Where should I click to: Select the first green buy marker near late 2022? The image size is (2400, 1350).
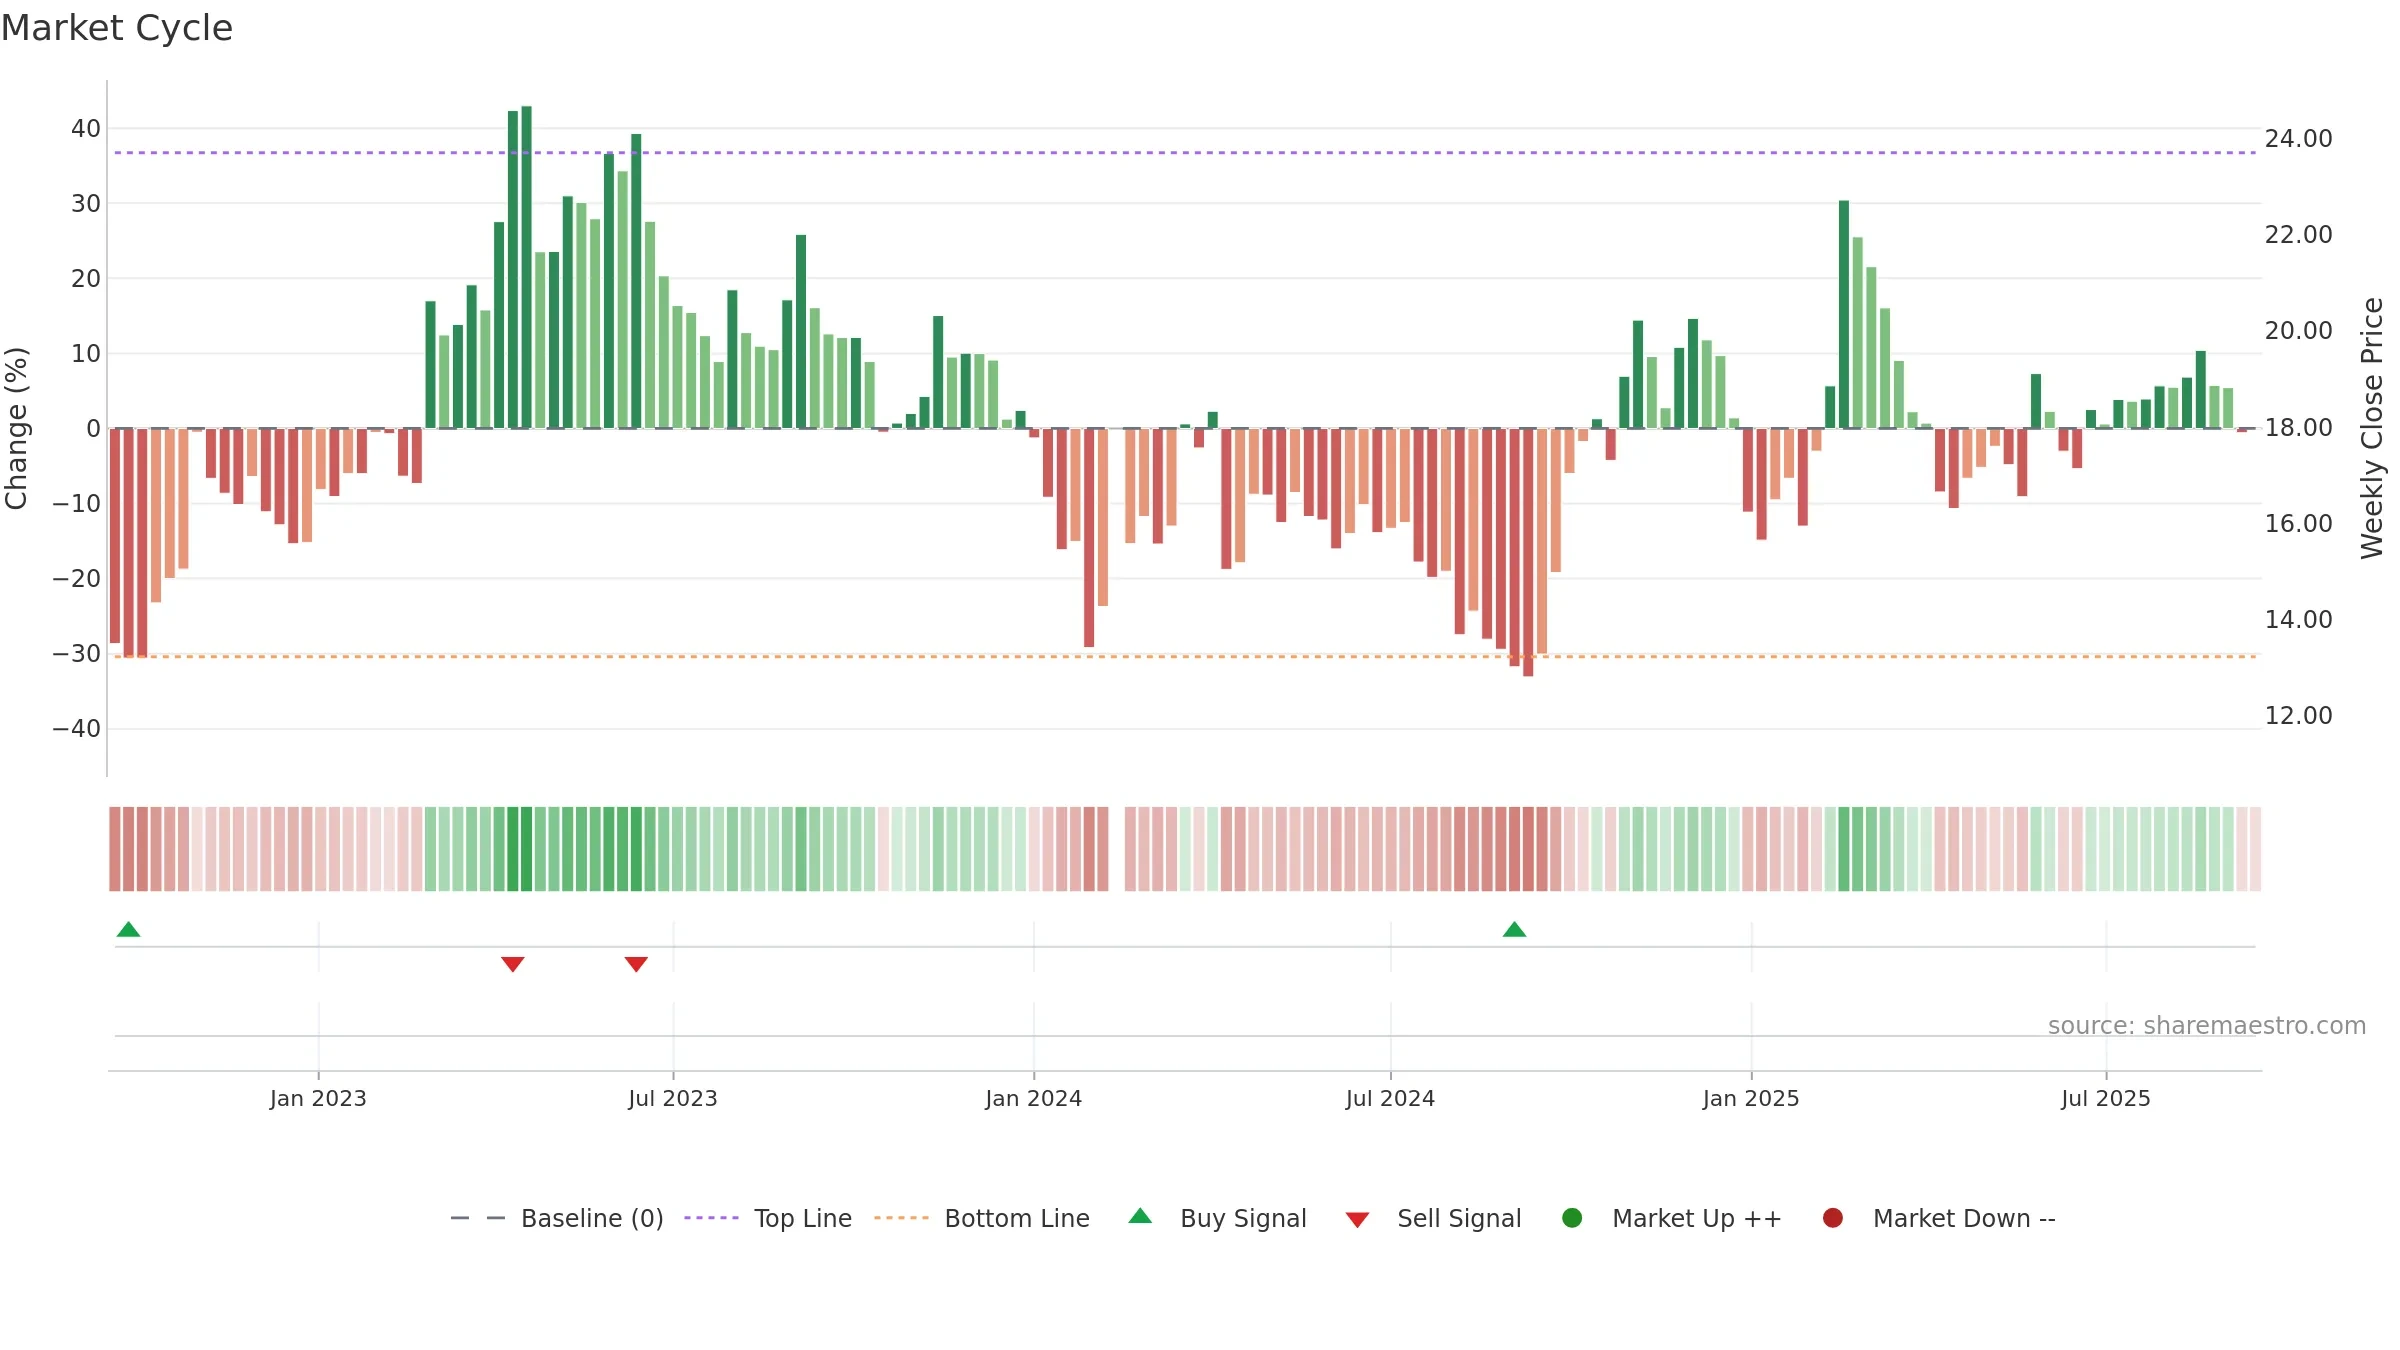click(x=128, y=930)
